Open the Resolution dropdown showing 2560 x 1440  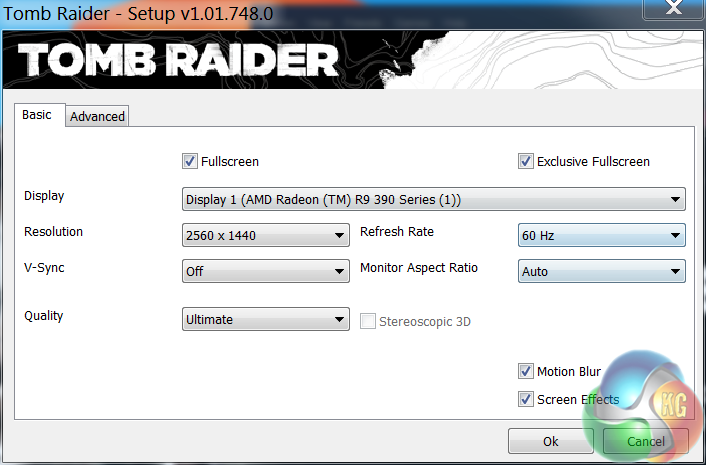(x=266, y=235)
